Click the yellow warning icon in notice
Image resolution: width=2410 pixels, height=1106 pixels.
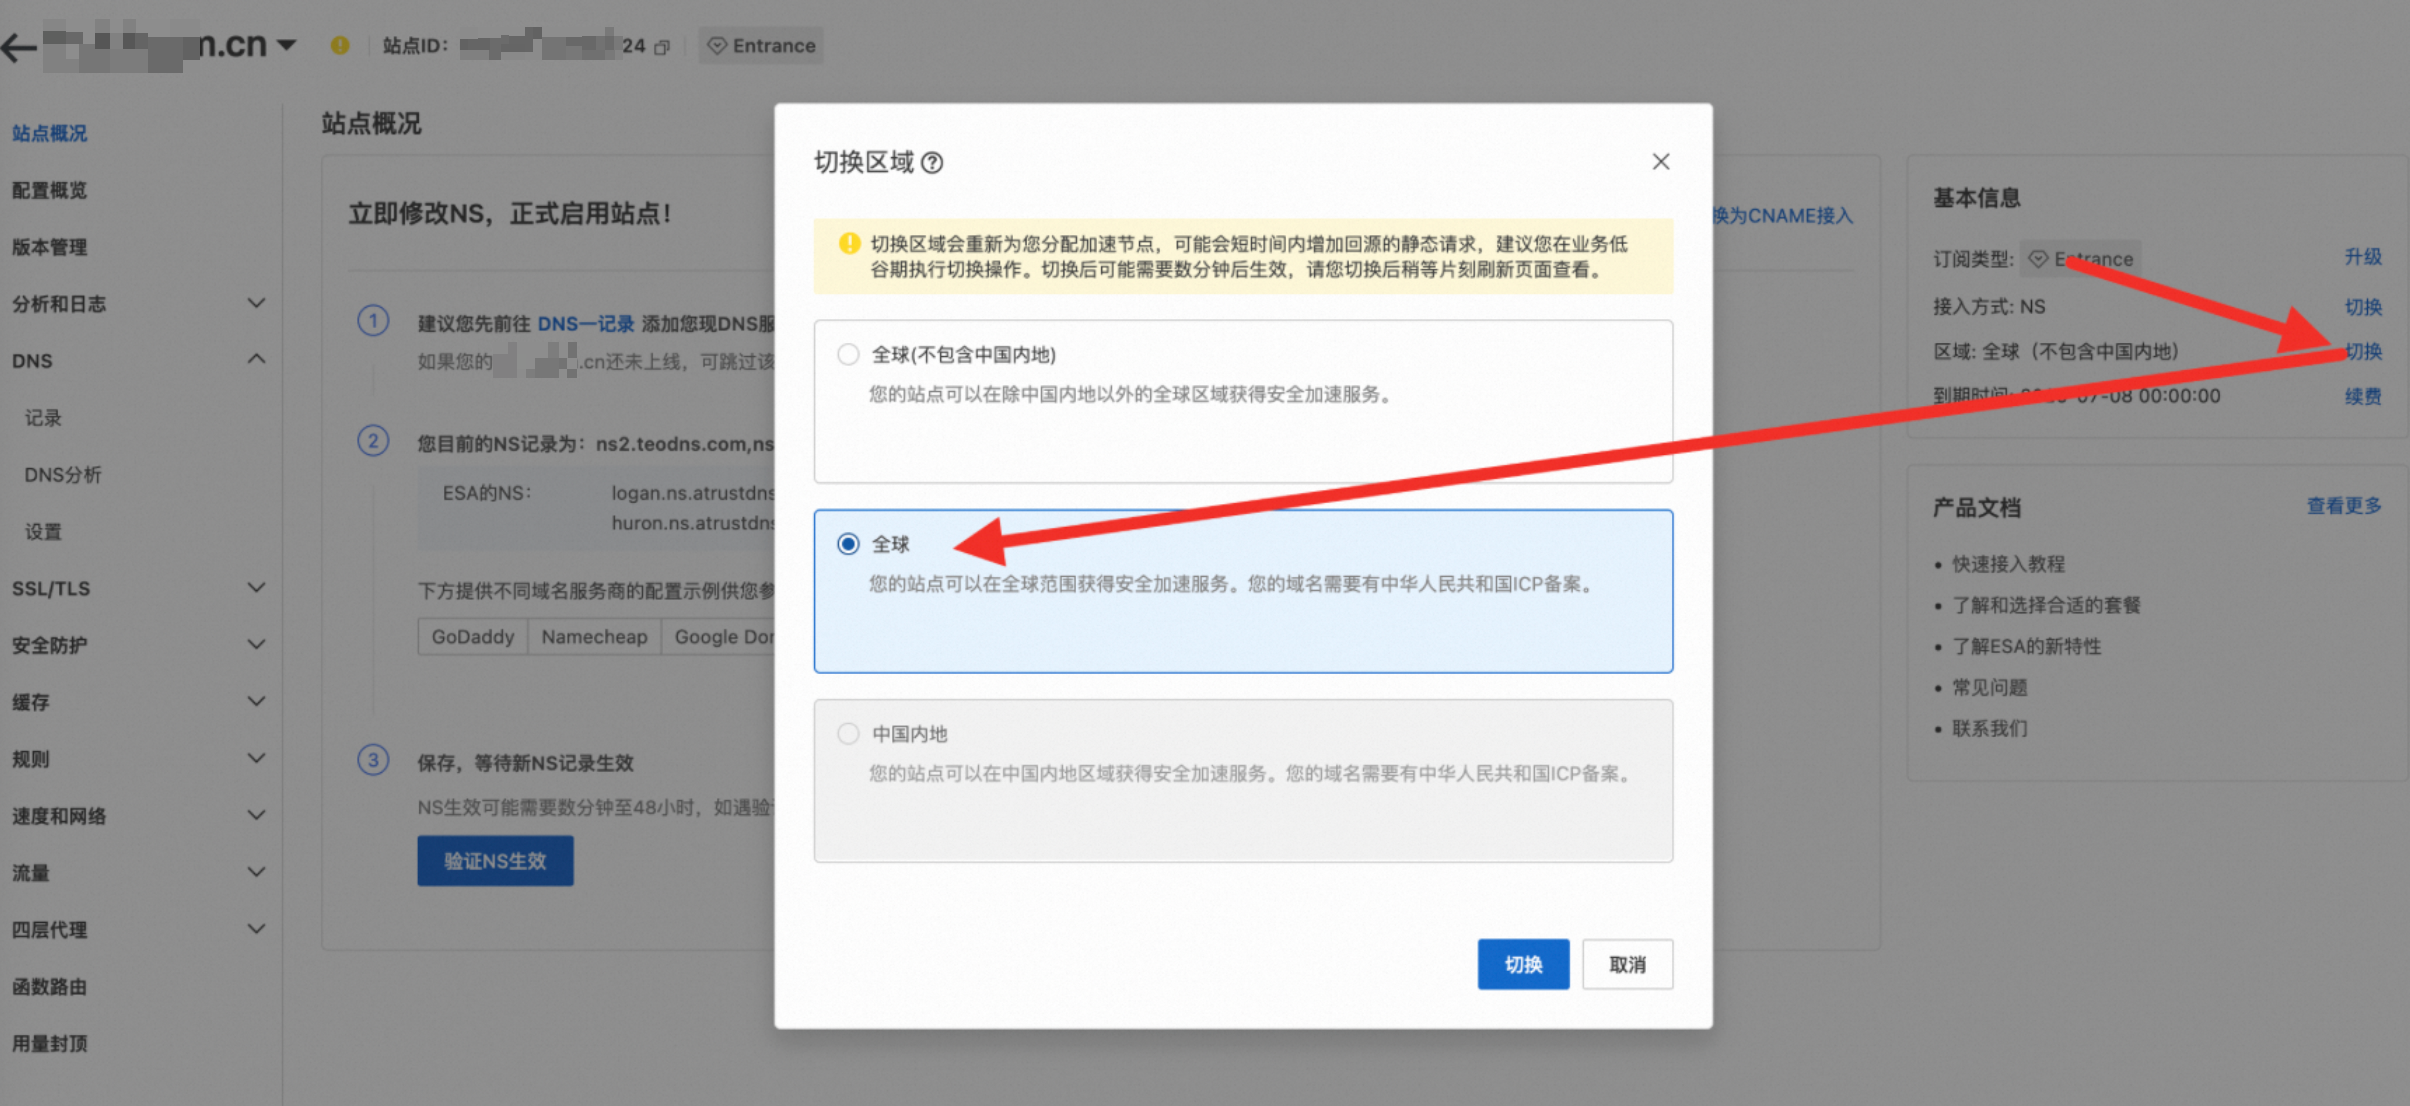[849, 243]
